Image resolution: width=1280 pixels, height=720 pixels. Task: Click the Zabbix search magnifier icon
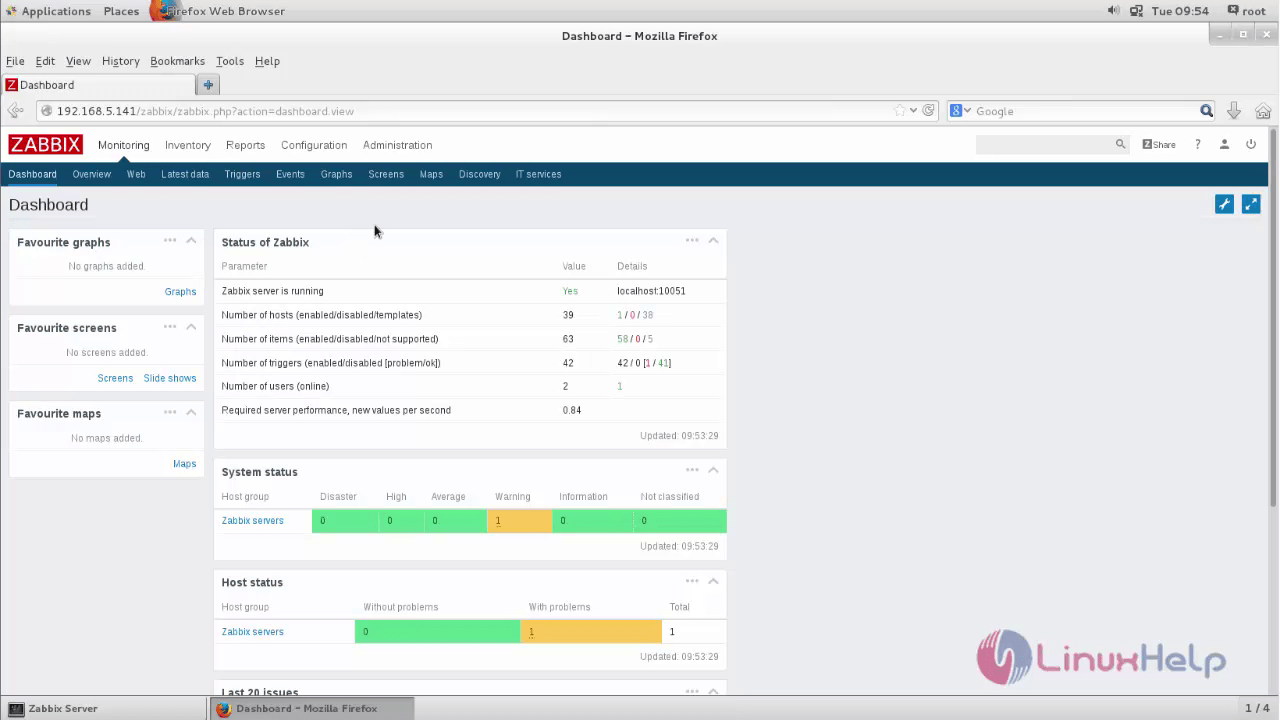click(1120, 145)
